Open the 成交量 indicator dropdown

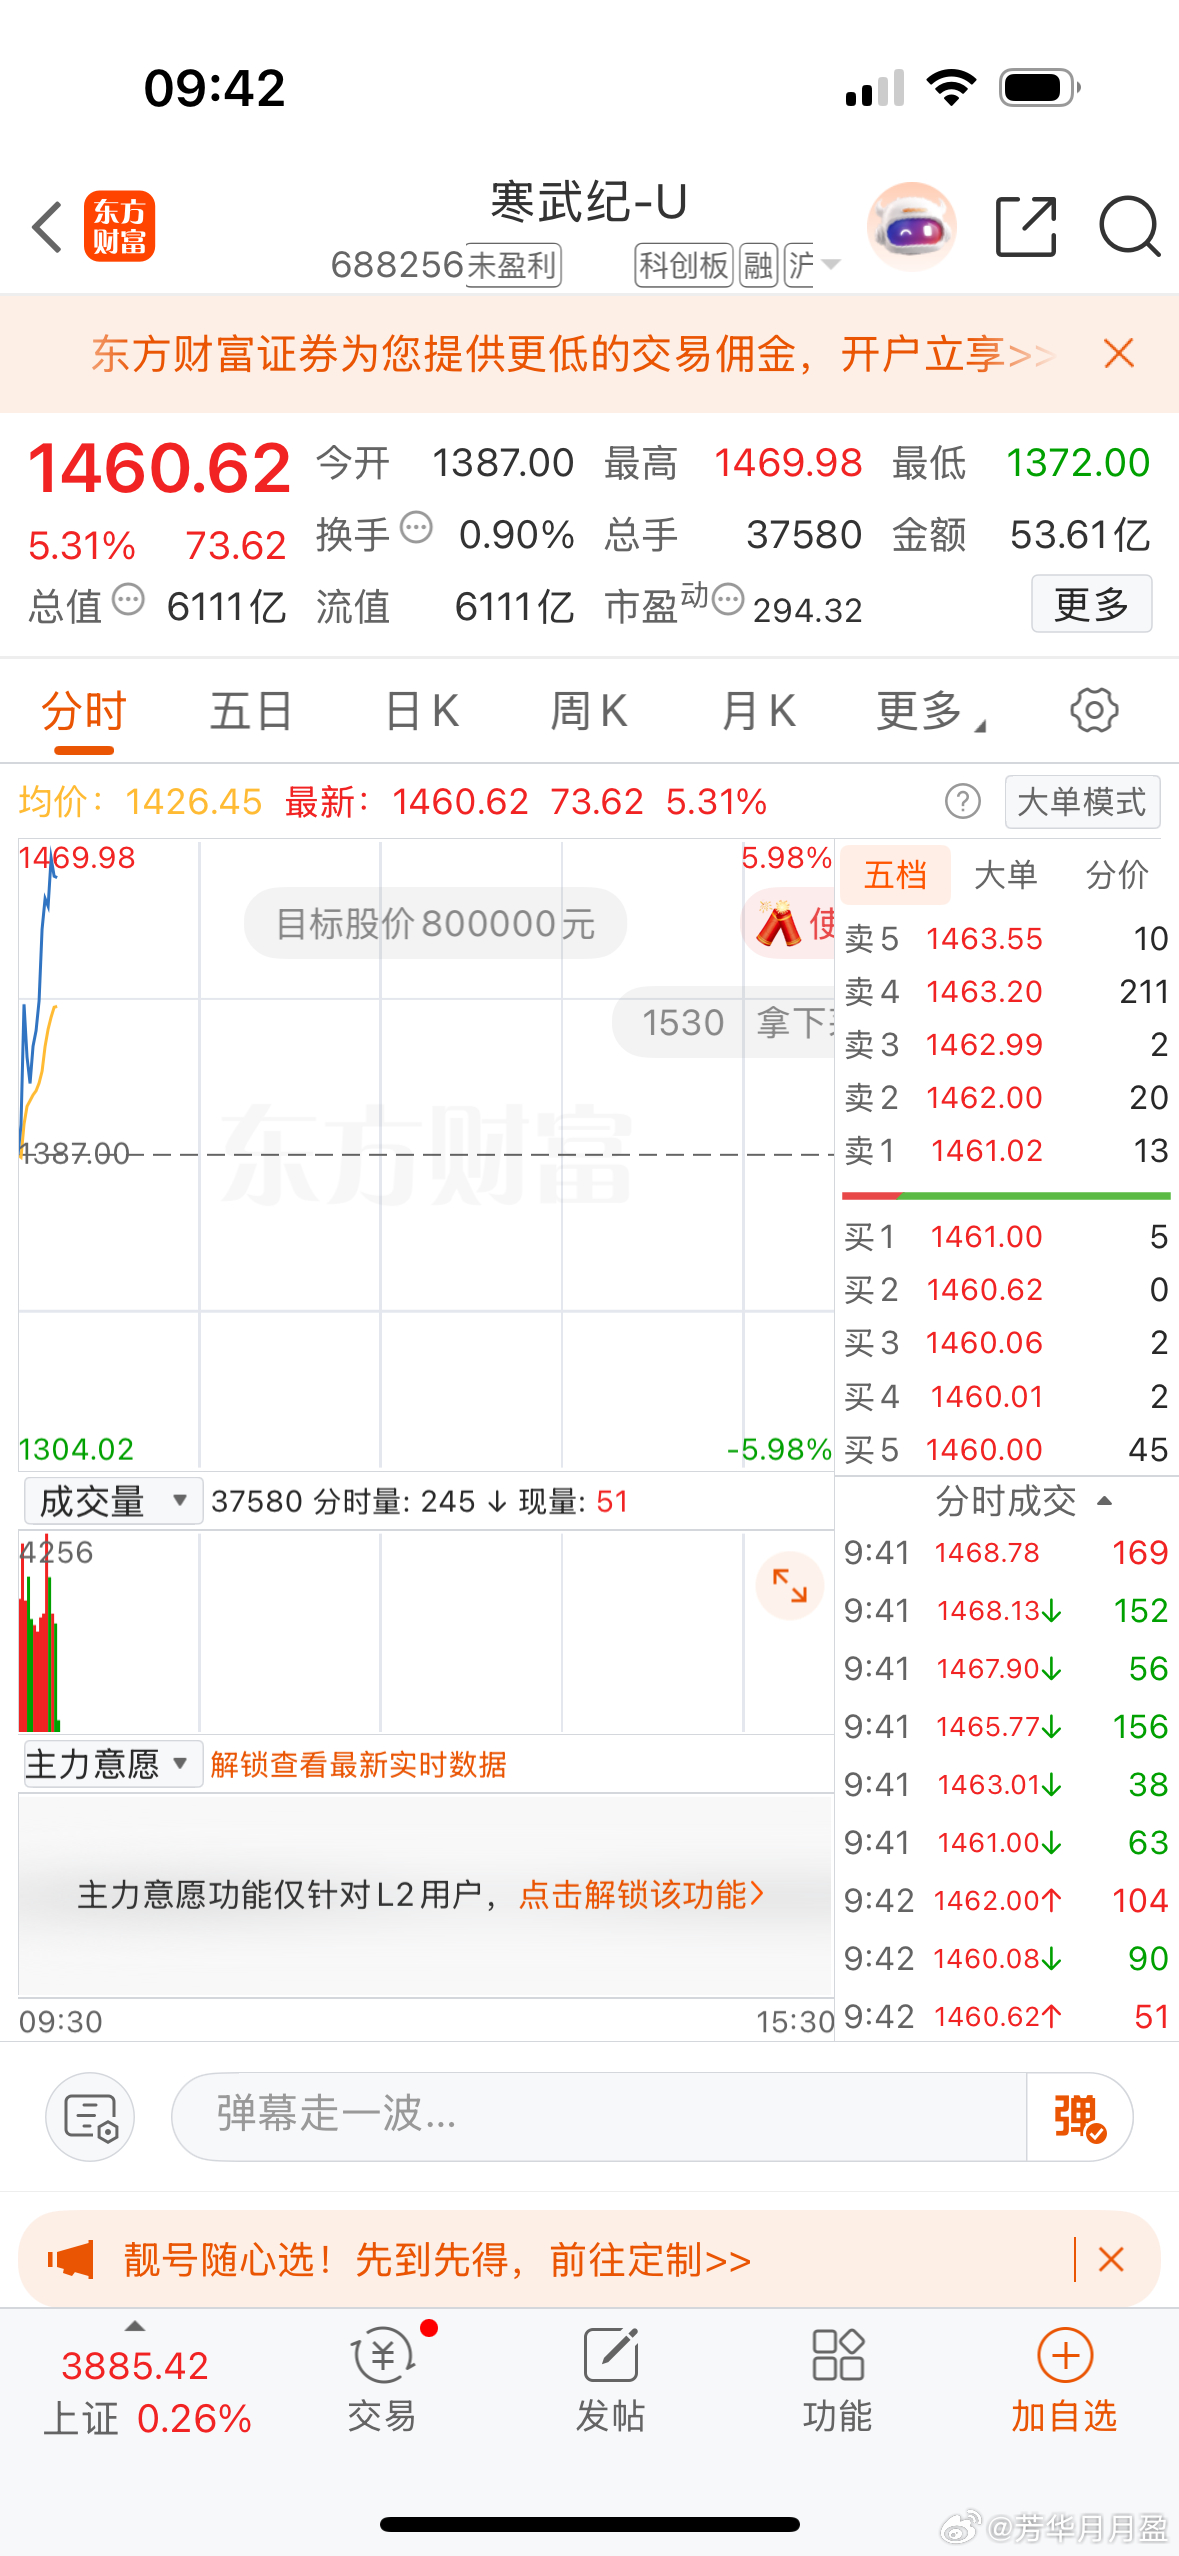pos(113,1500)
